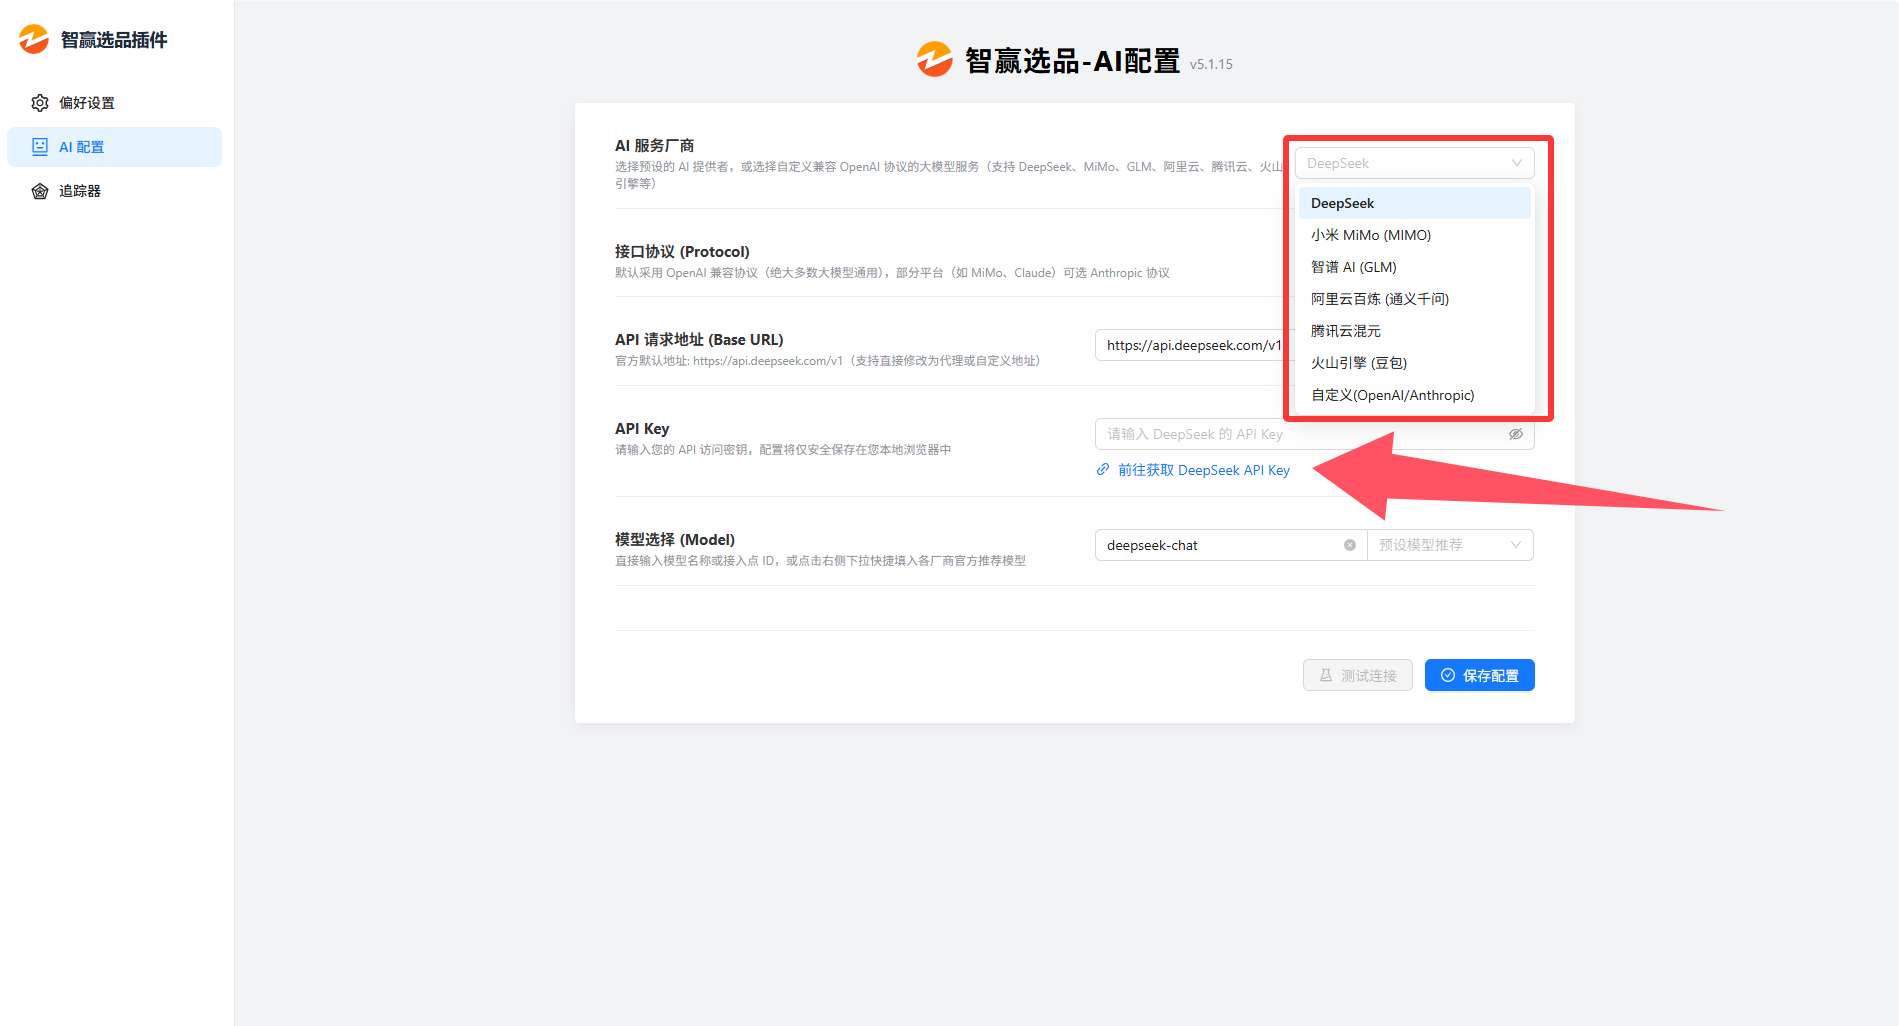Click the 智赢选品插件 logo icon in sidebar
The width and height of the screenshot is (1899, 1026).
click(34, 39)
